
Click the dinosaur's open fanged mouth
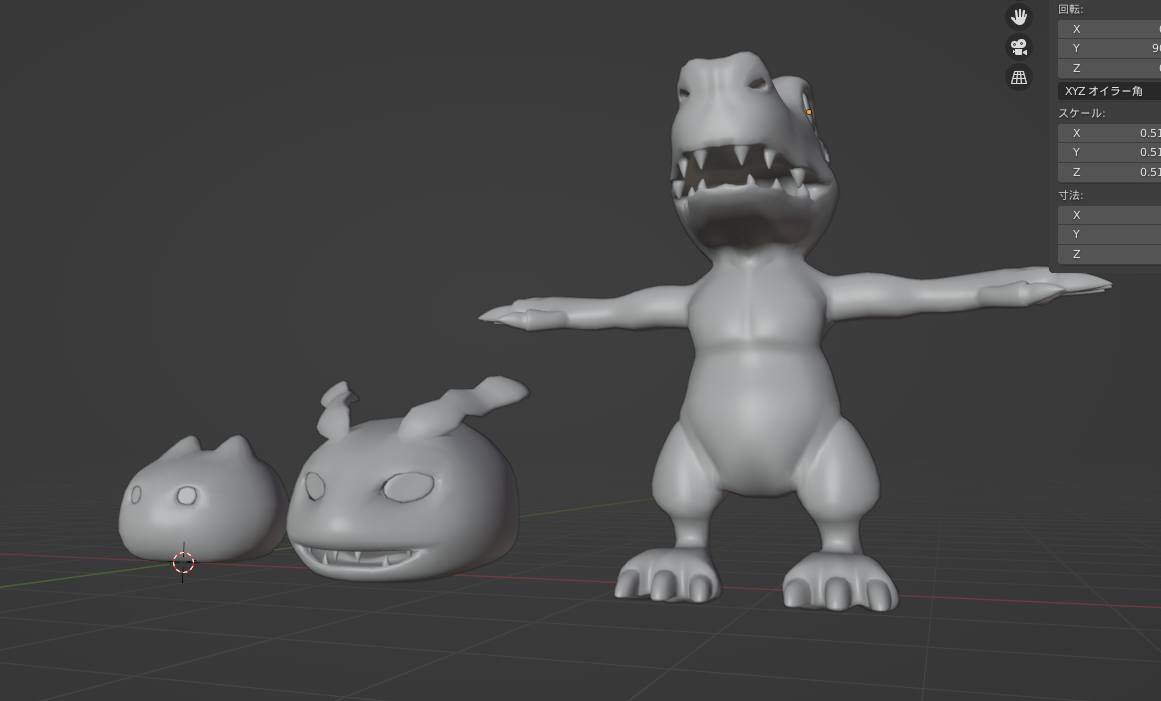[750, 200]
